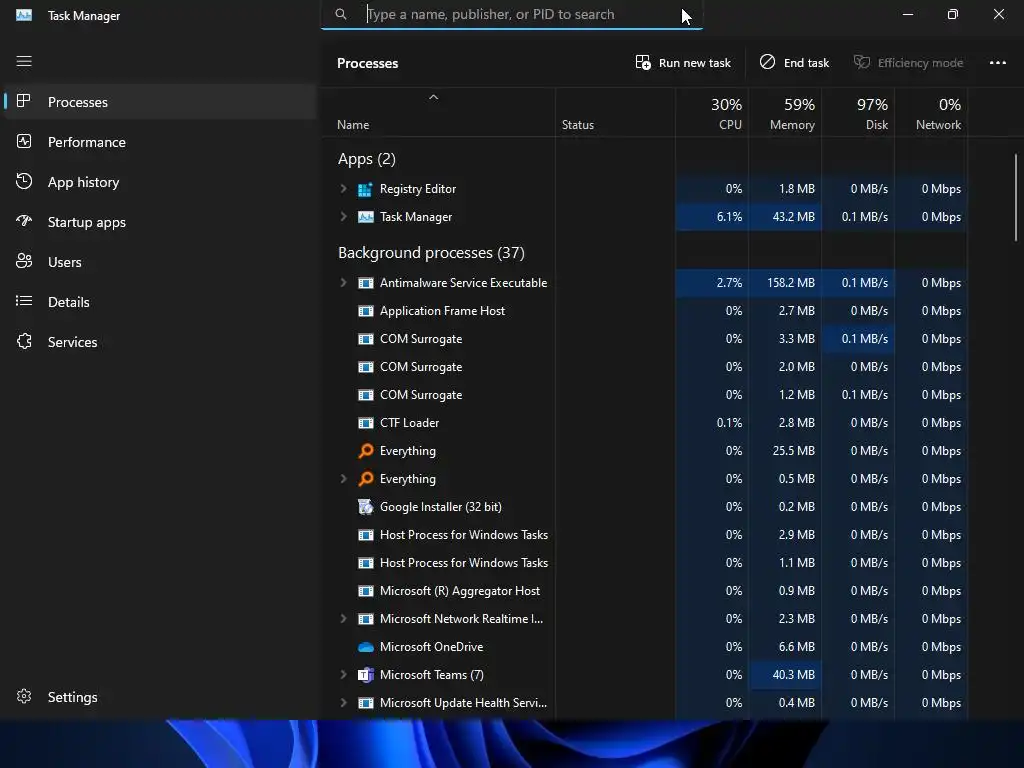Expand Microsoft Network Realtime entry
The width and height of the screenshot is (1024, 768).
tap(344, 618)
